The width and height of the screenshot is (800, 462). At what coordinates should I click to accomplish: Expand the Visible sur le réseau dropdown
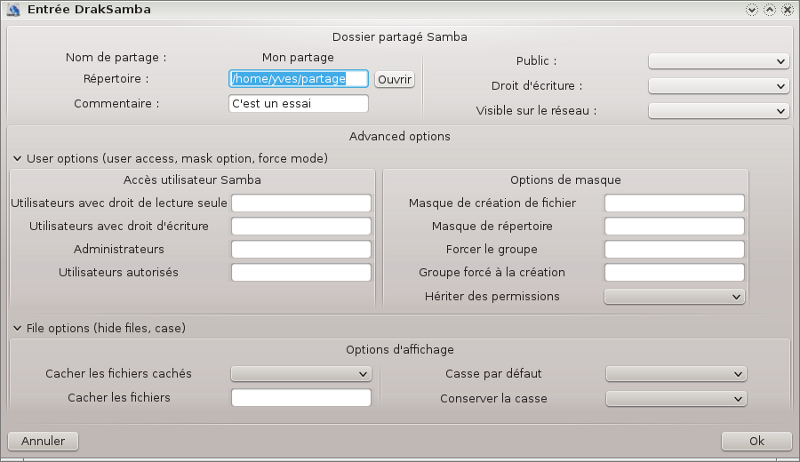pyautogui.click(x=718, y=110)
